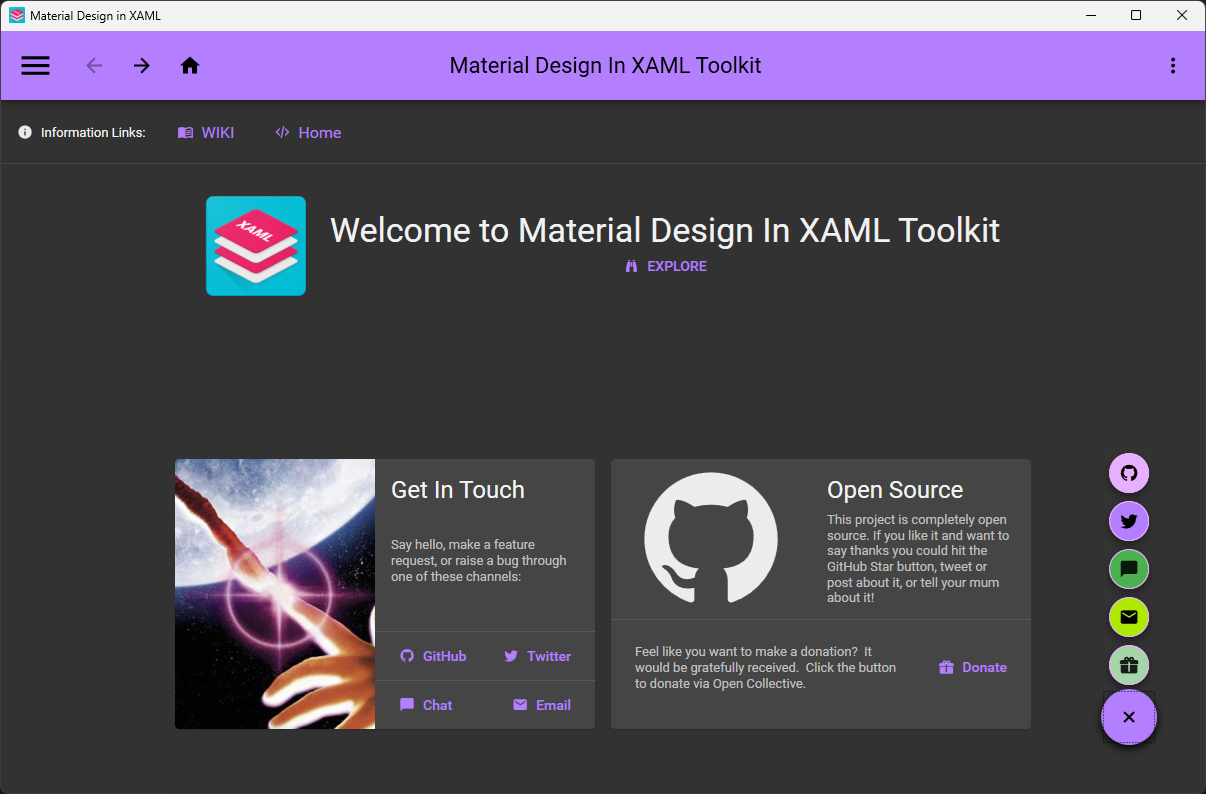Viewport: 1206px width, 794px height.
Task: Minimize the Material Design in XAML window
Action: [x=1090, y=15]
